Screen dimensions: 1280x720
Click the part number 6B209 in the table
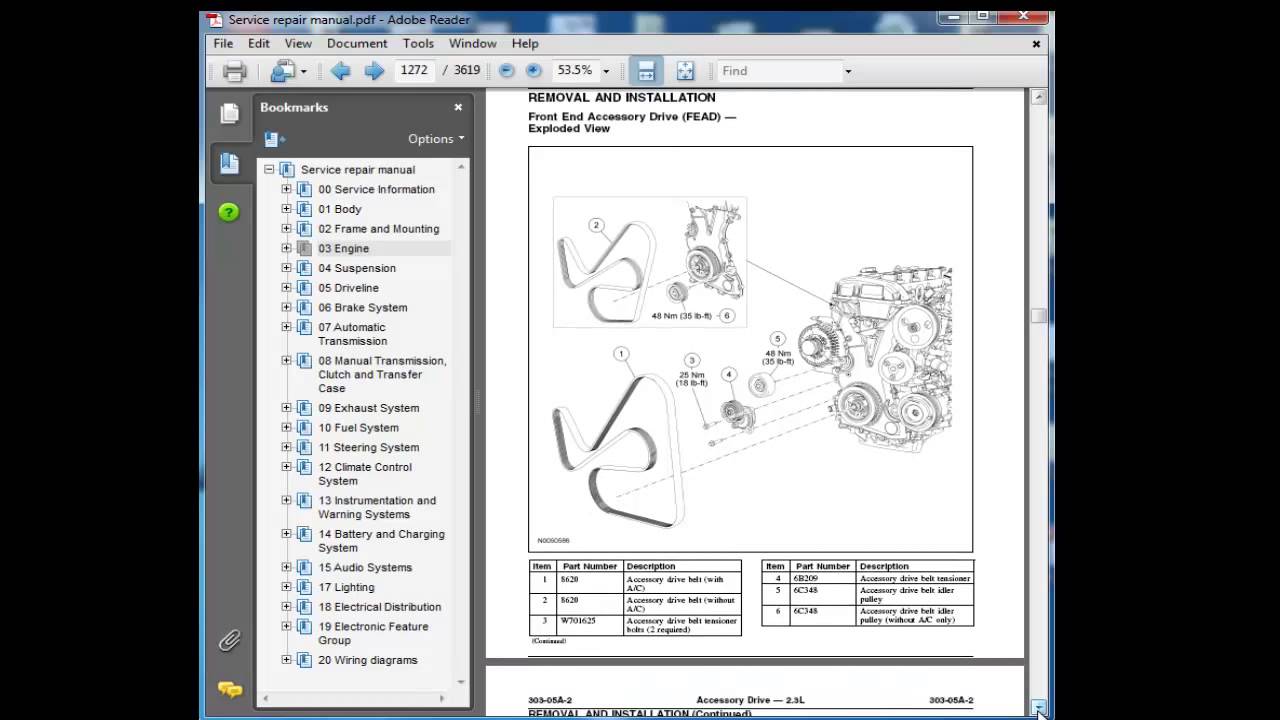click(806, 578)
